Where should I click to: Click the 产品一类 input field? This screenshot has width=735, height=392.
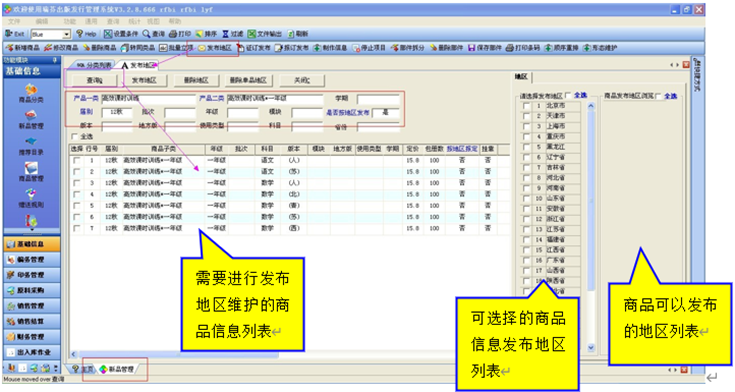coord(149,99)
